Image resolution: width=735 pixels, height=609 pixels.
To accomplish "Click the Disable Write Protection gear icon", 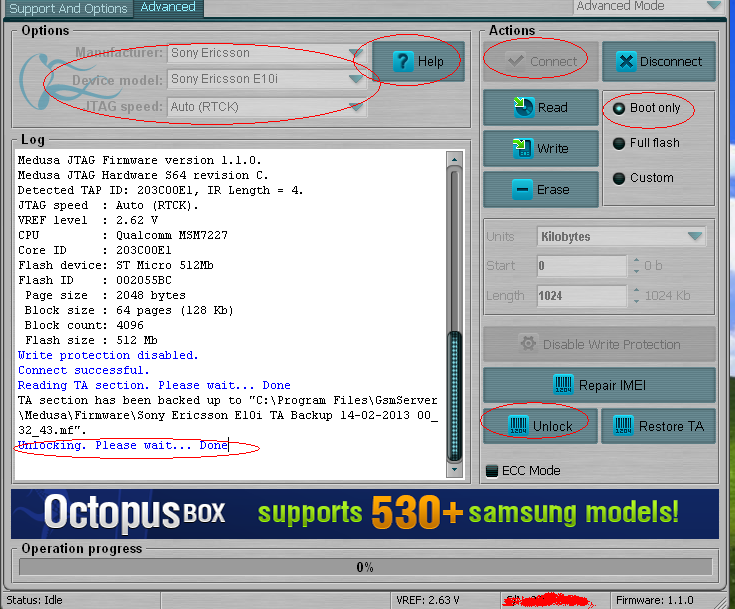I will (528, 344).
